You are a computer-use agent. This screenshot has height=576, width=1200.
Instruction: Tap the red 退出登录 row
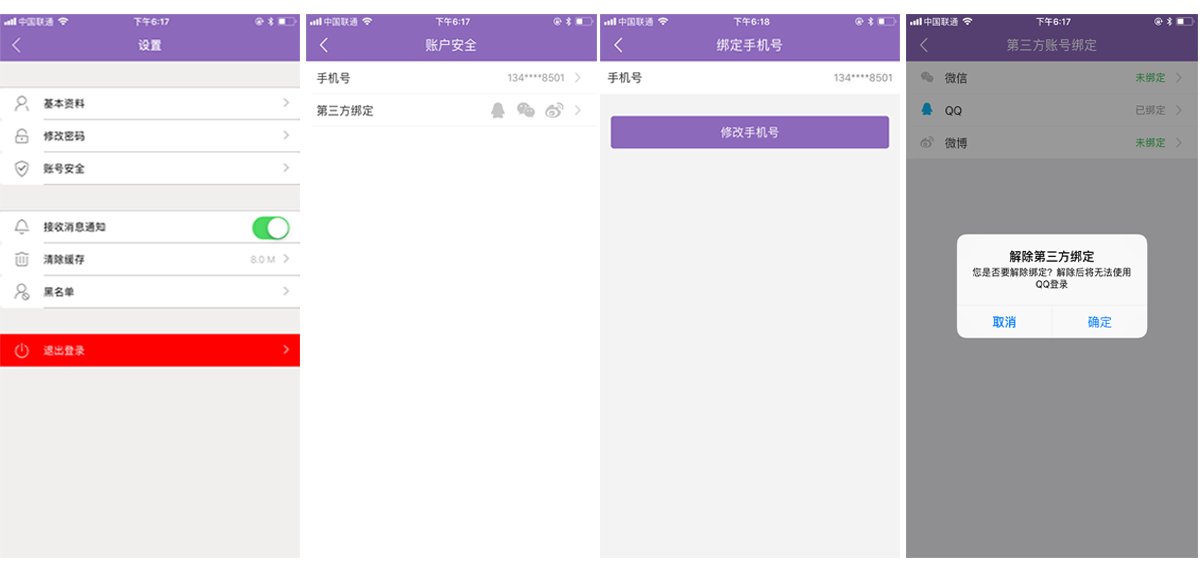tap(150, 350)
